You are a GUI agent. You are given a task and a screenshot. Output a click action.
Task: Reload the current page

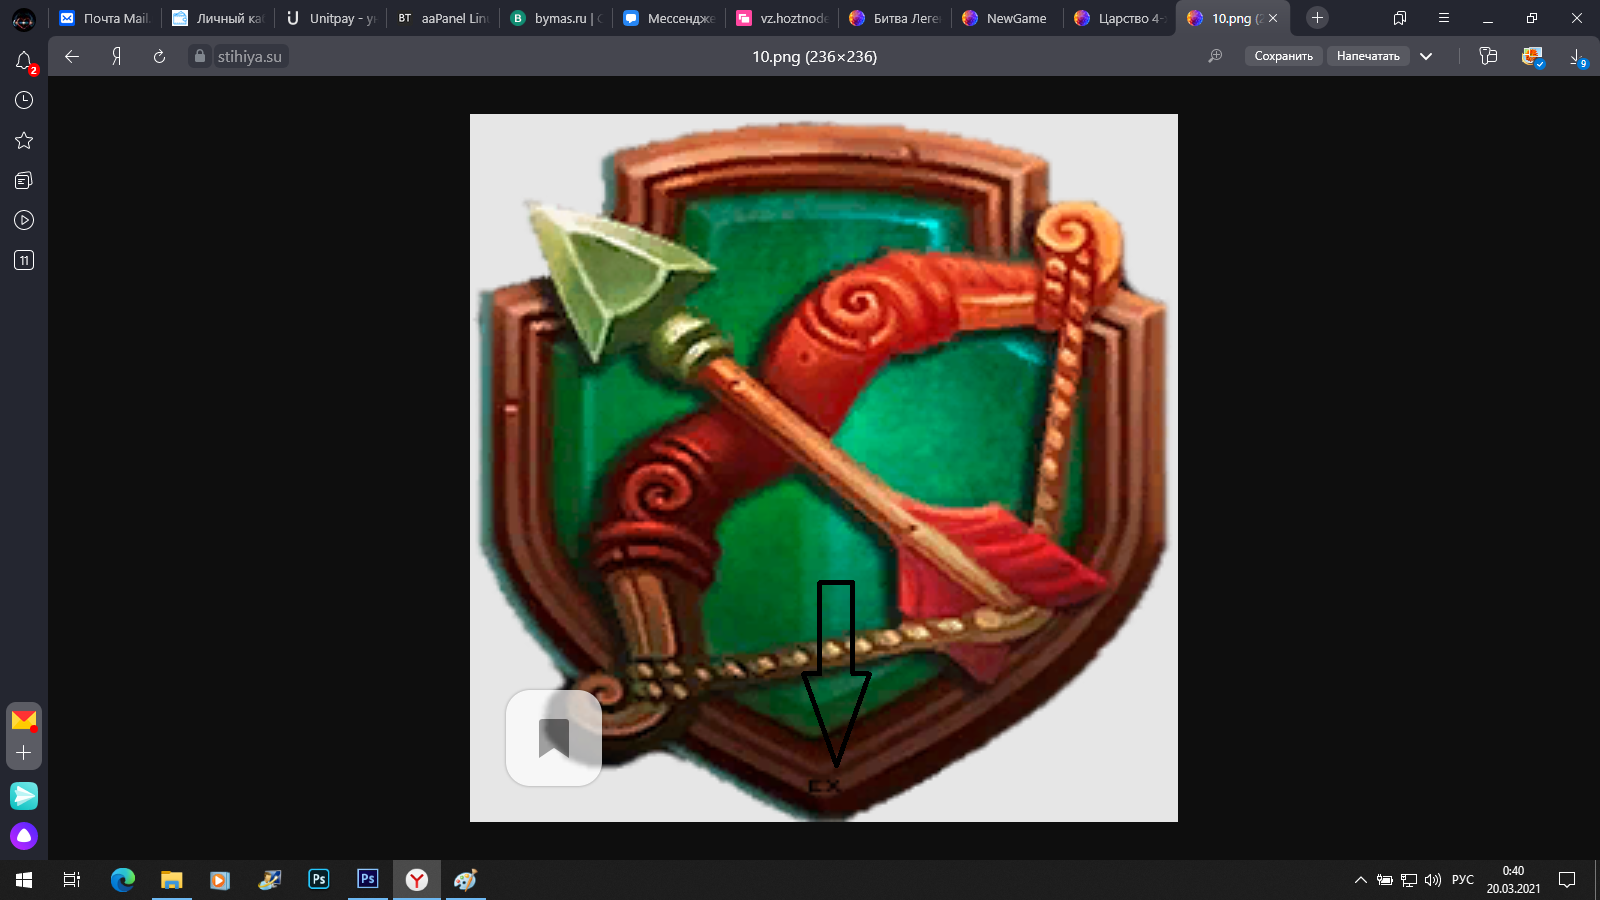point(159,57)
